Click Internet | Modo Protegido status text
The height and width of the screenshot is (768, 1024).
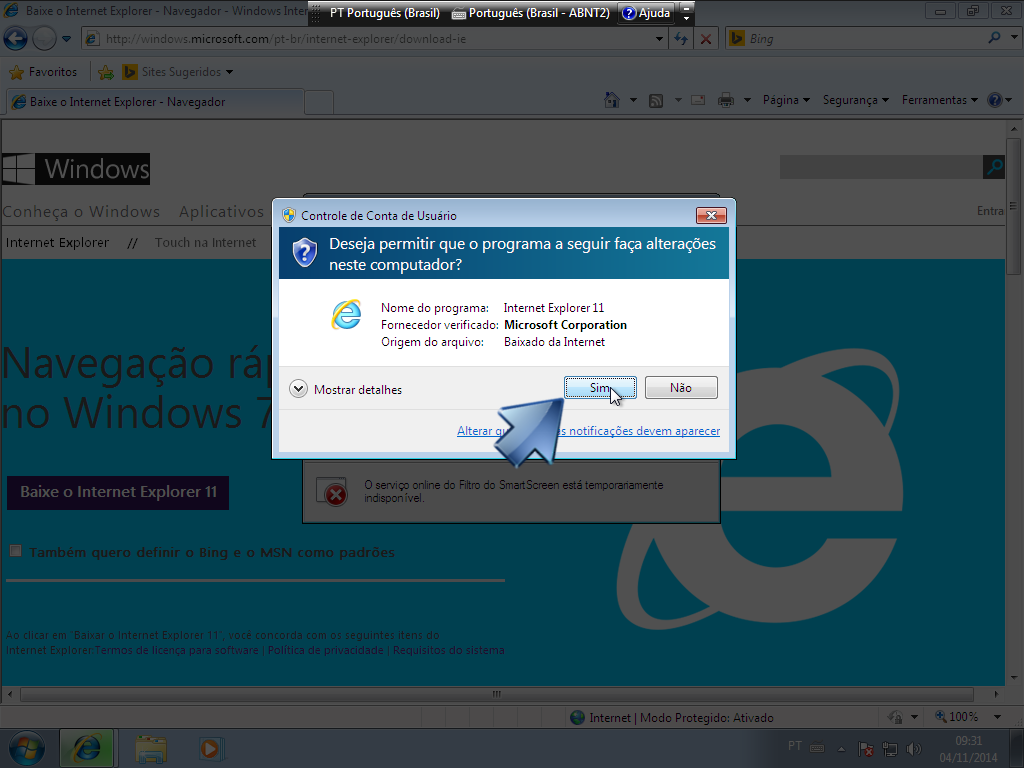681,718
